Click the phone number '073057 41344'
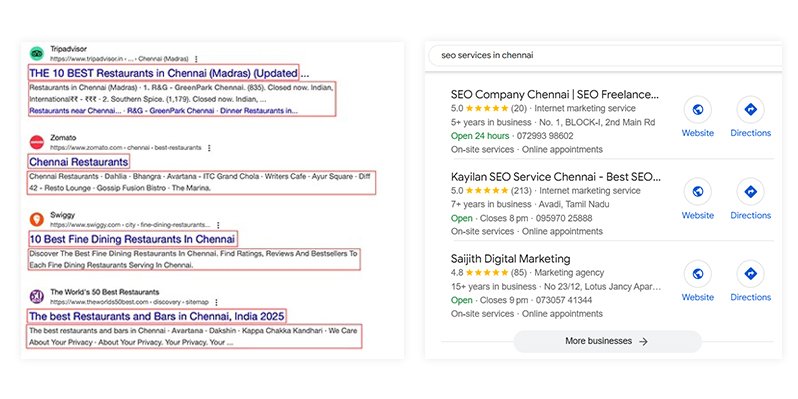The image size is (798, 399). coord(564,300)
